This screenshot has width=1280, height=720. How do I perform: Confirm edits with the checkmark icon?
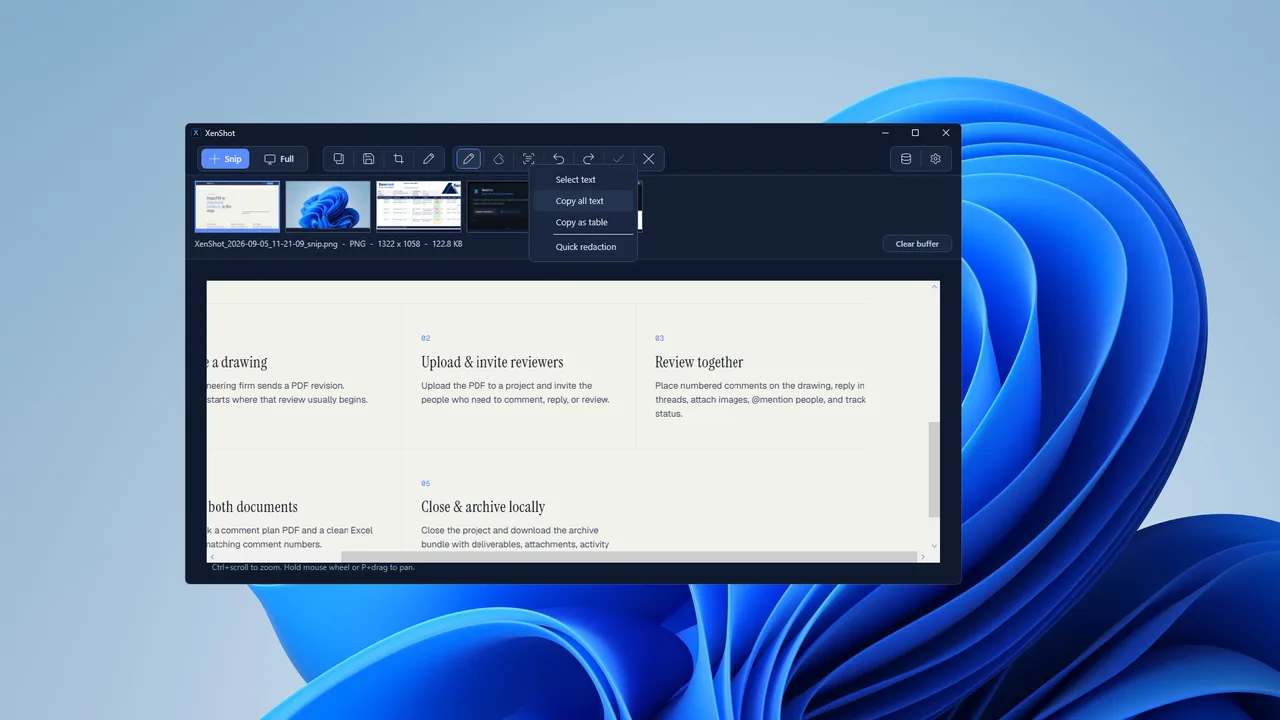tap(618, 159)
